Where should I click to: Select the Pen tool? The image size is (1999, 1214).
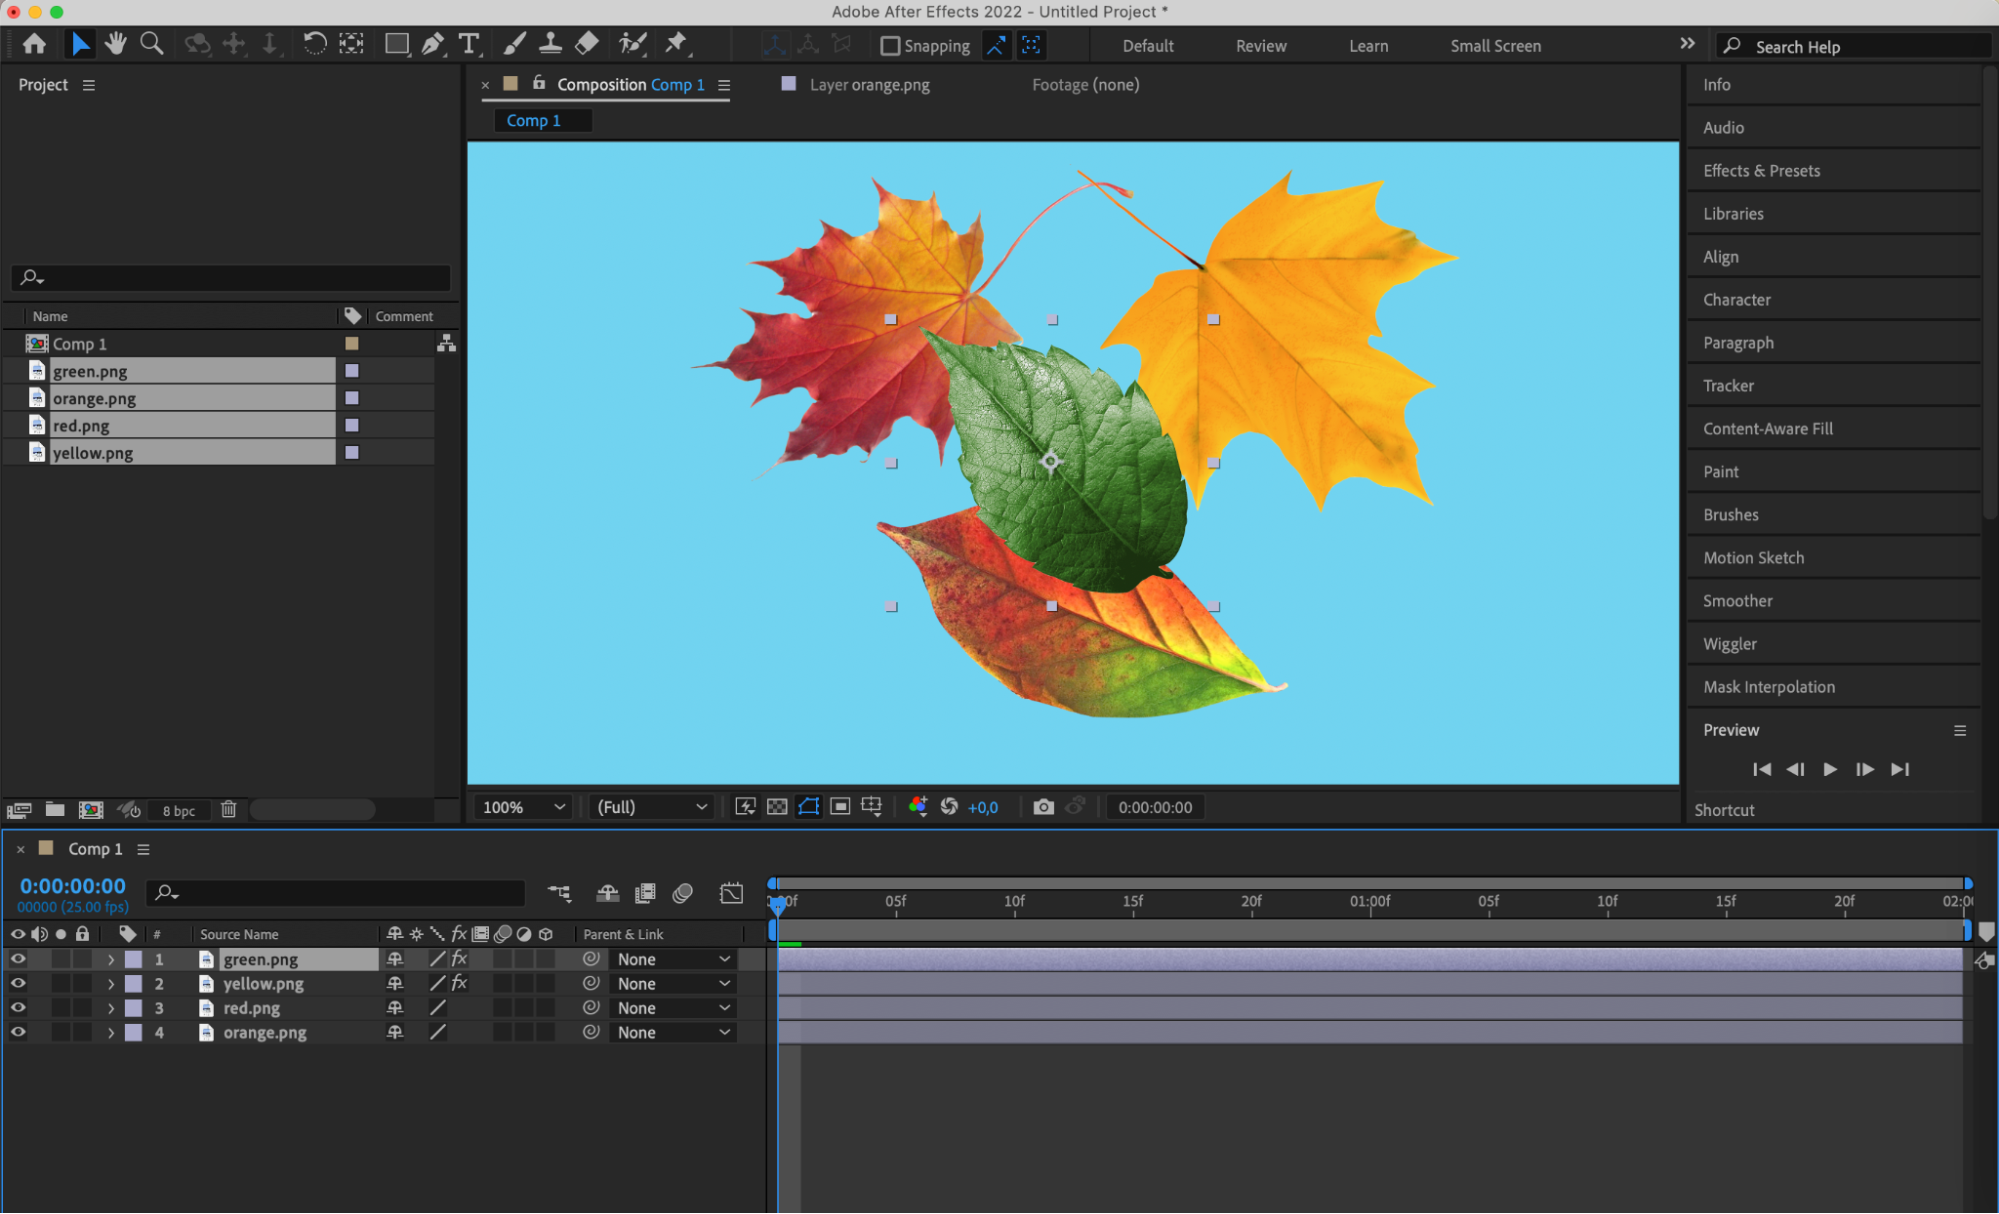point(432,44)
